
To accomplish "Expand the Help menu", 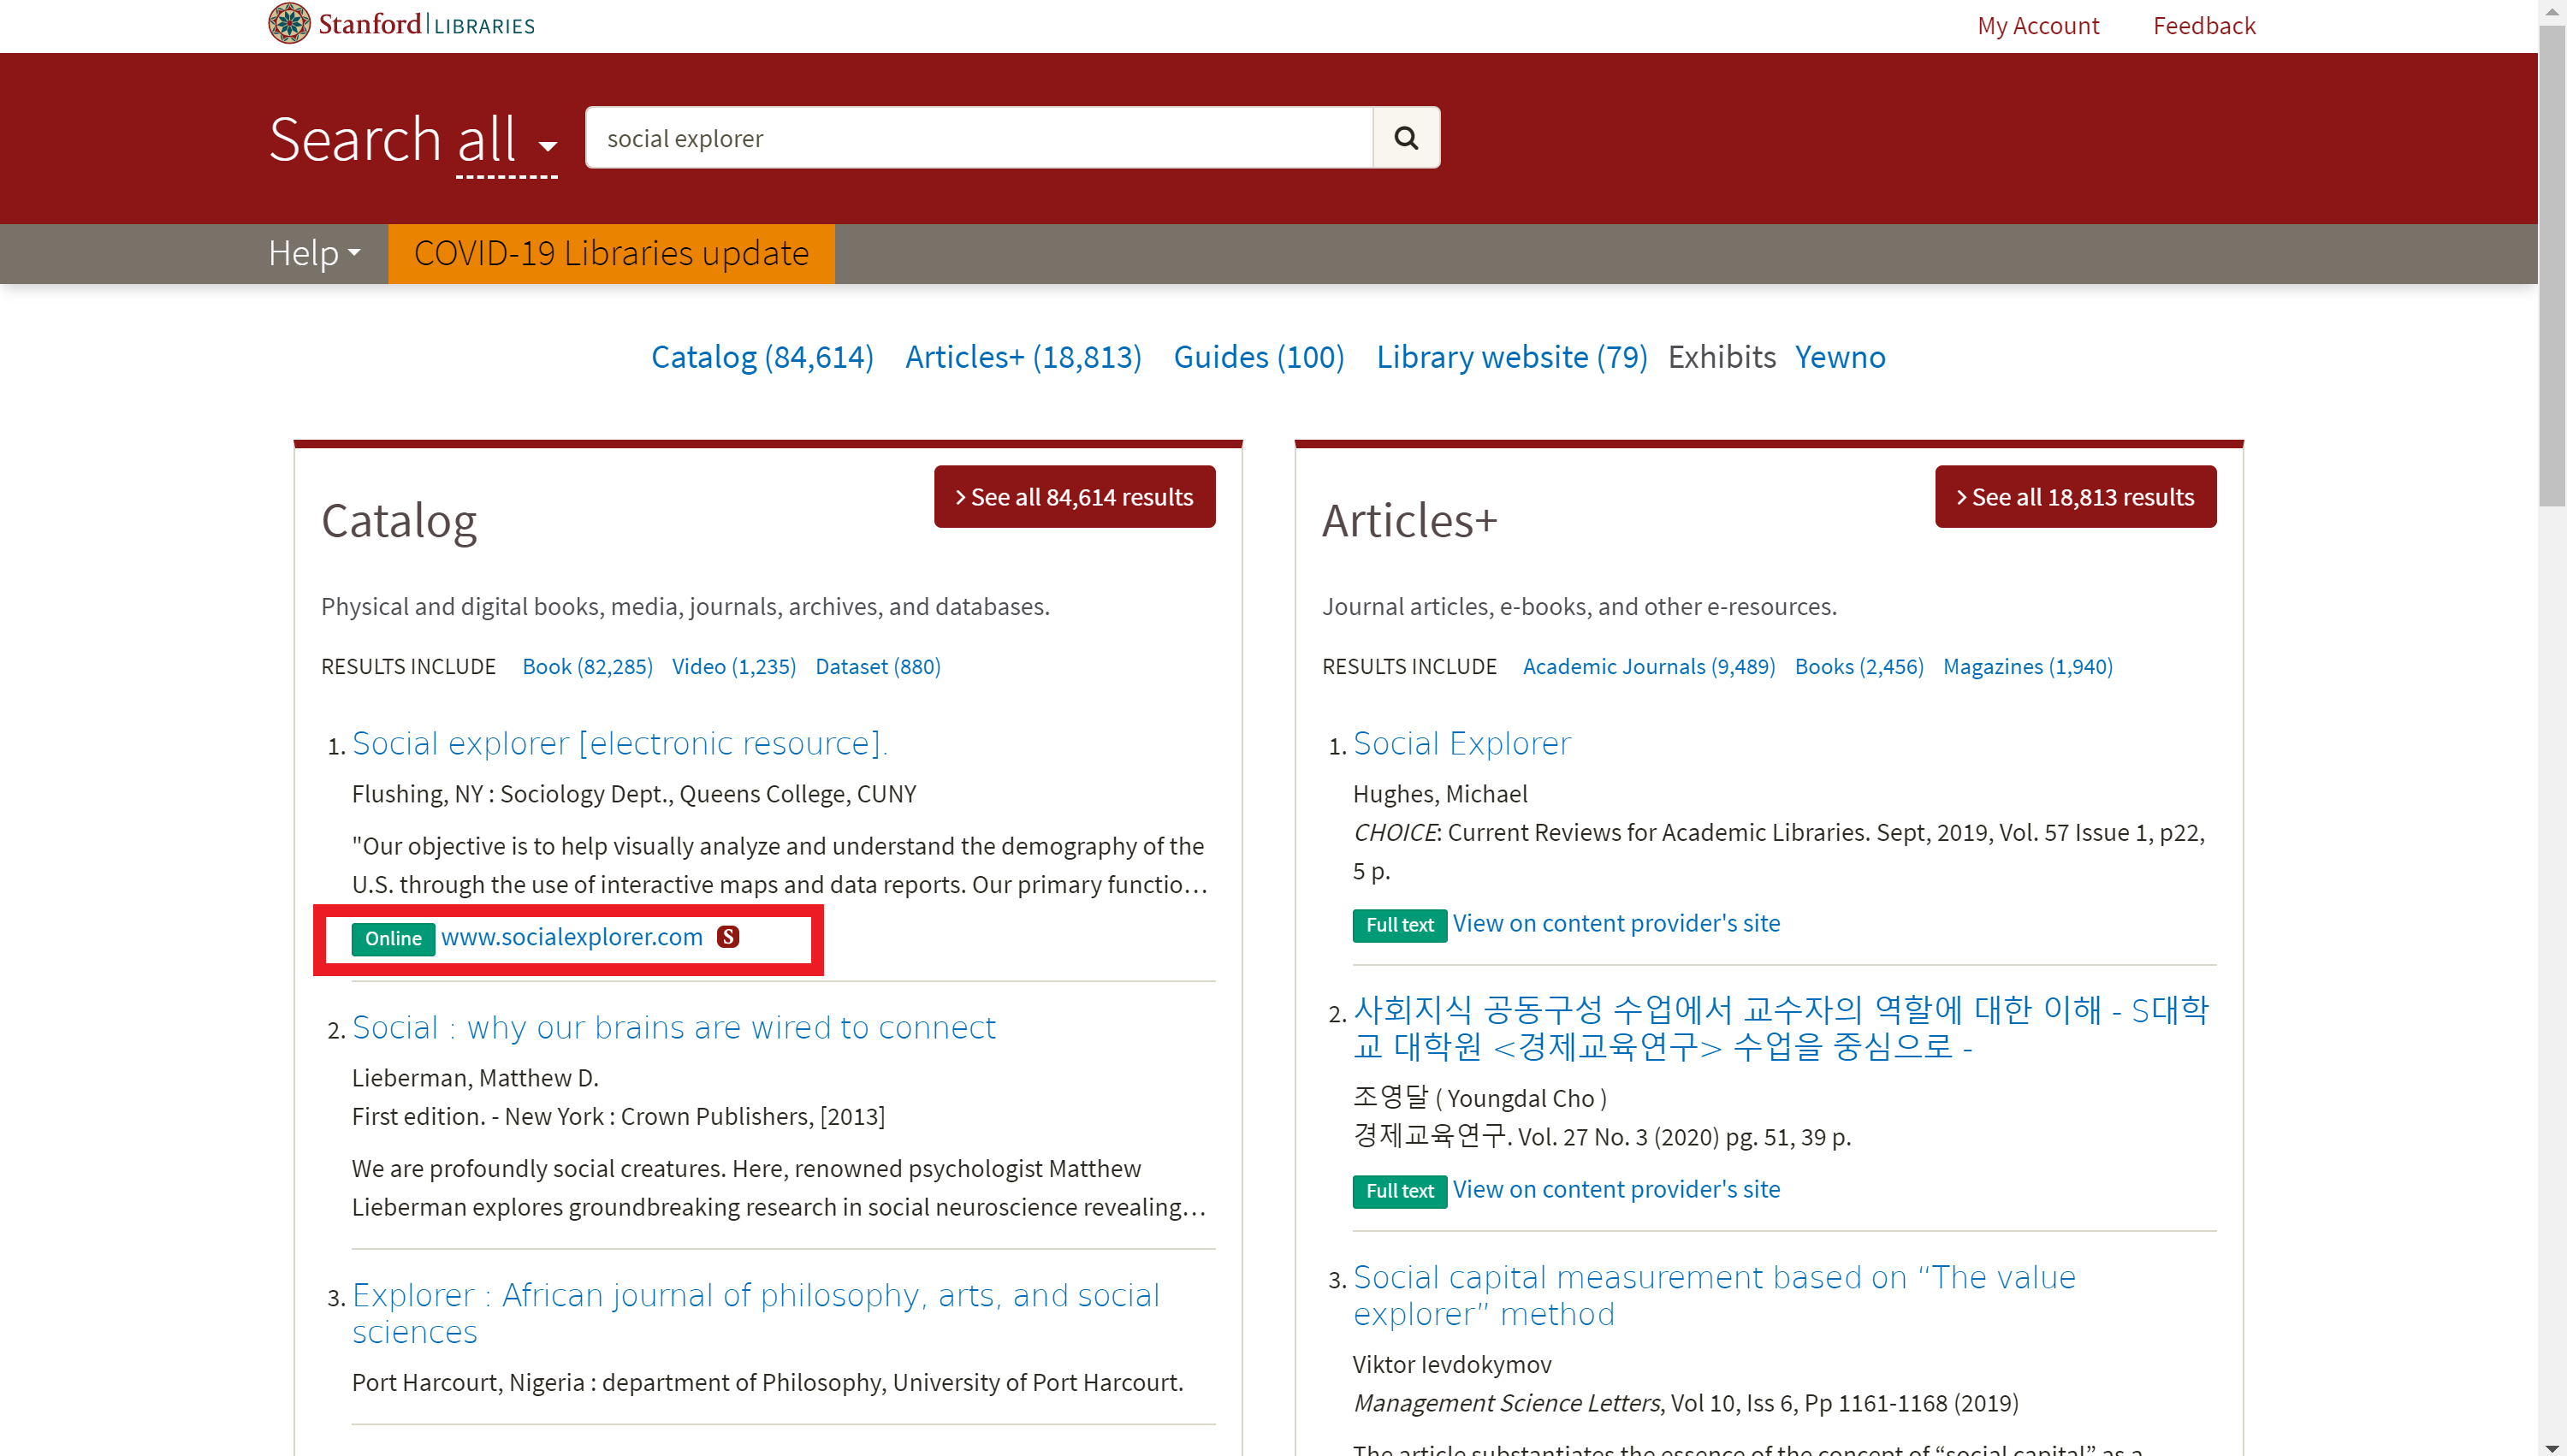I will click(313, 254).
